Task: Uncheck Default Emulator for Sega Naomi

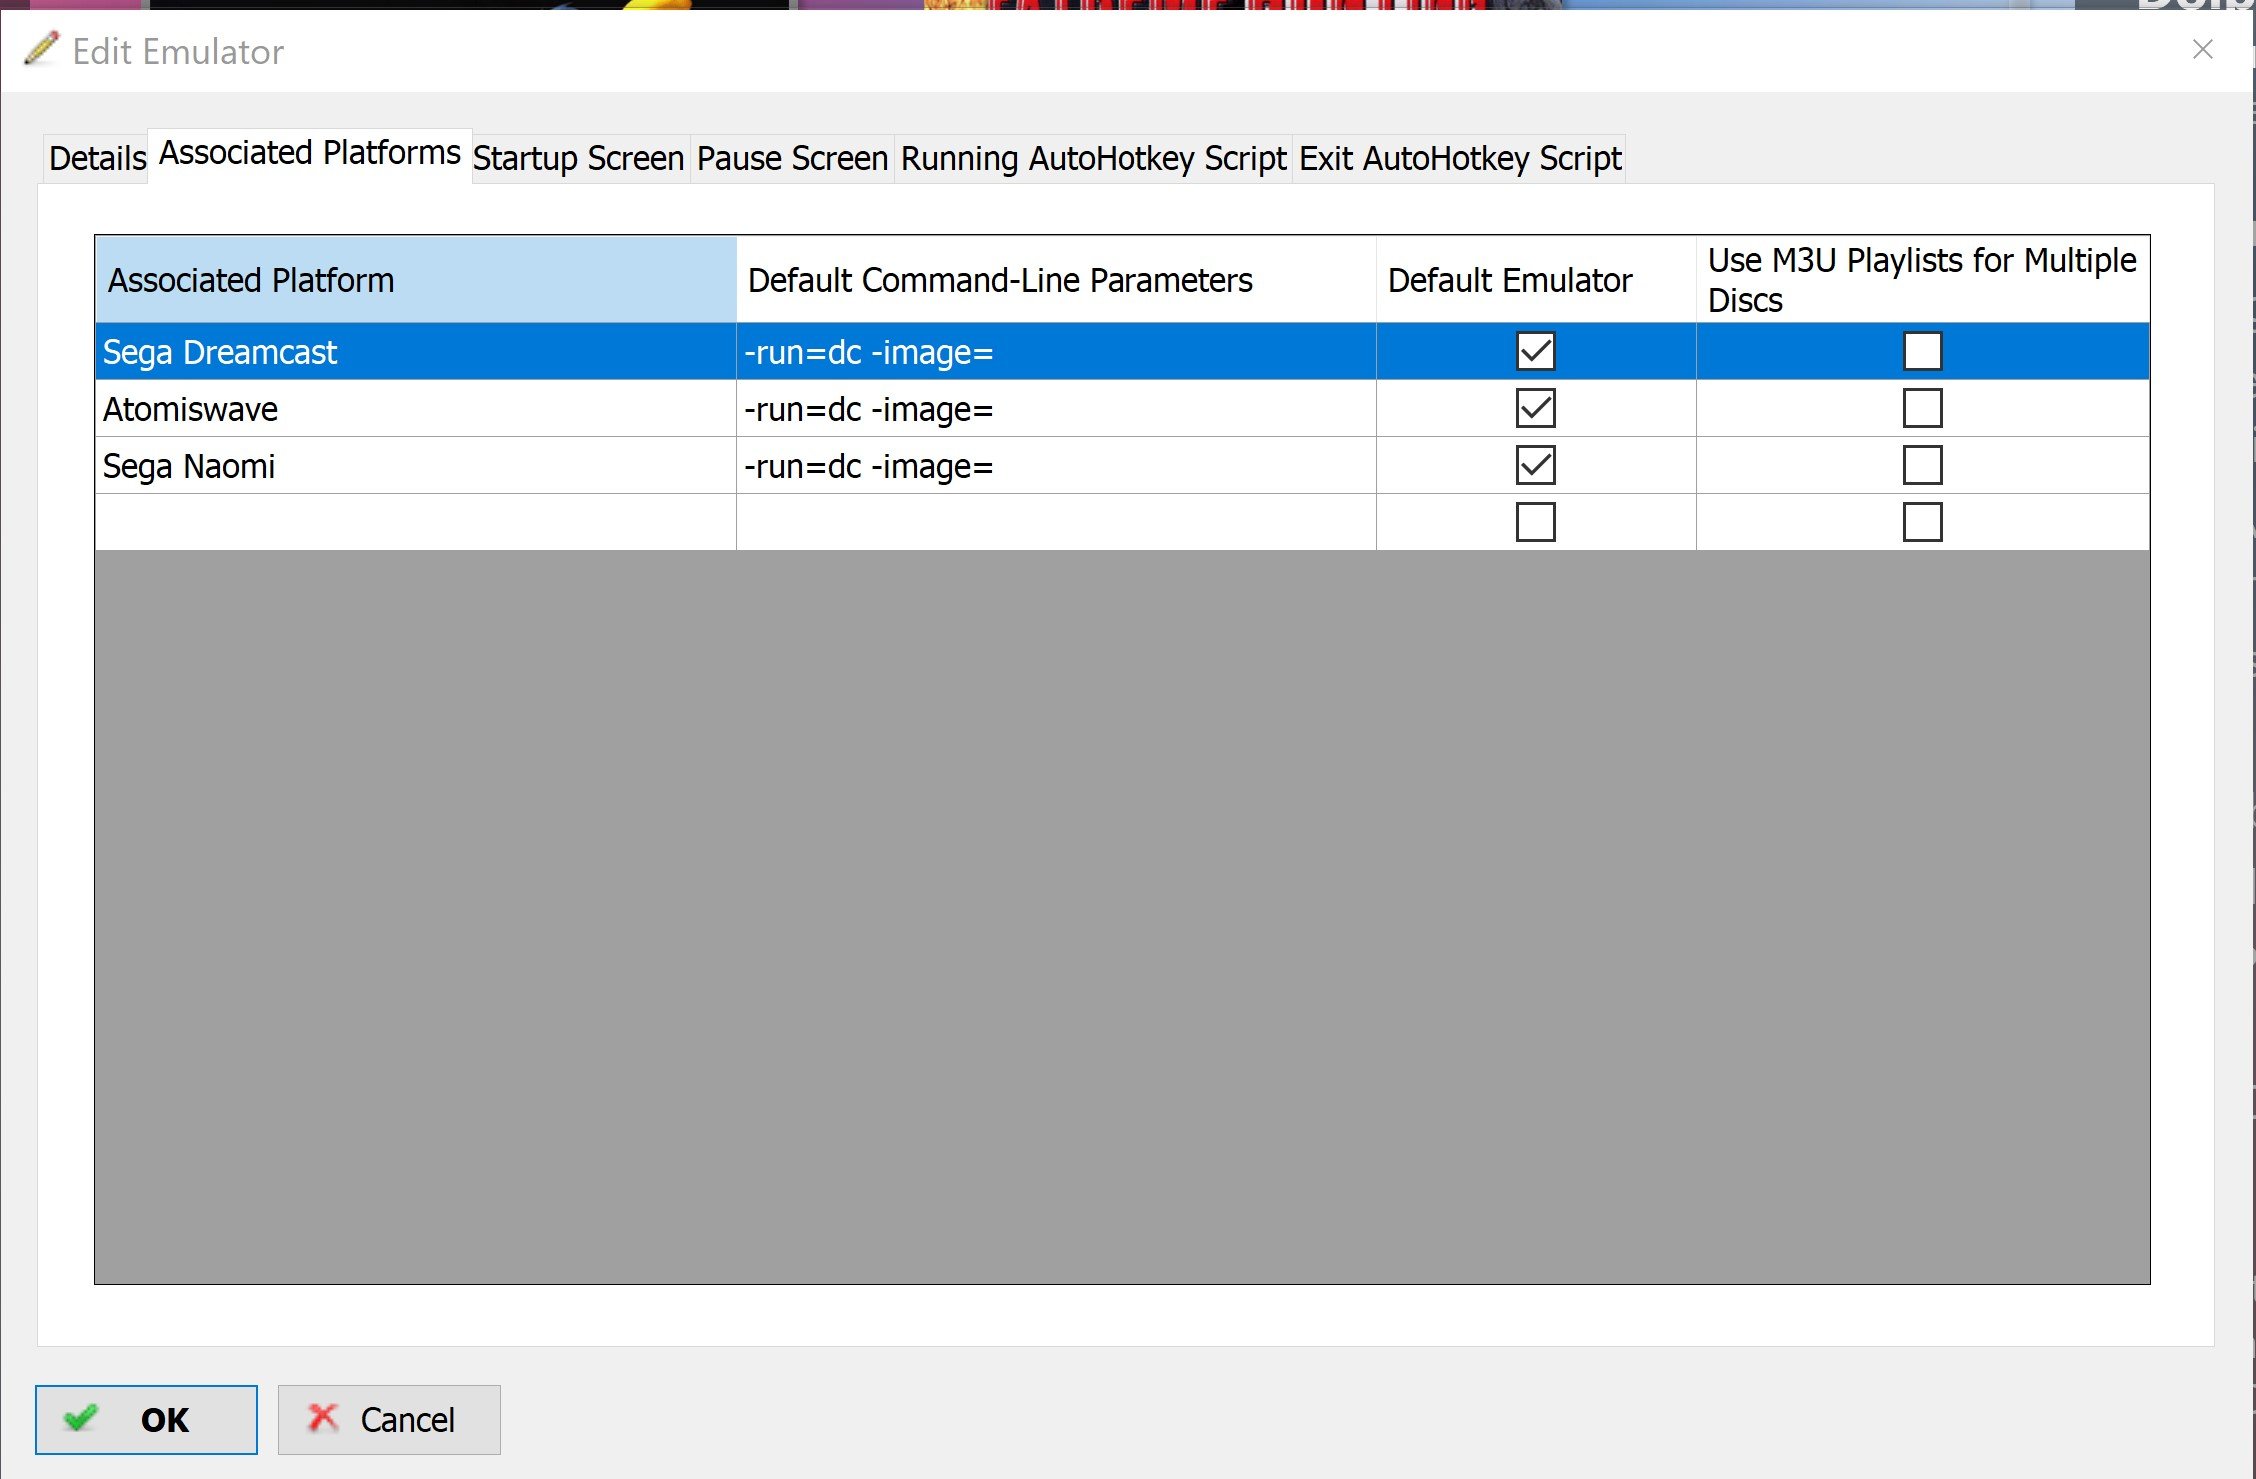Action: tap(1535, 465)
